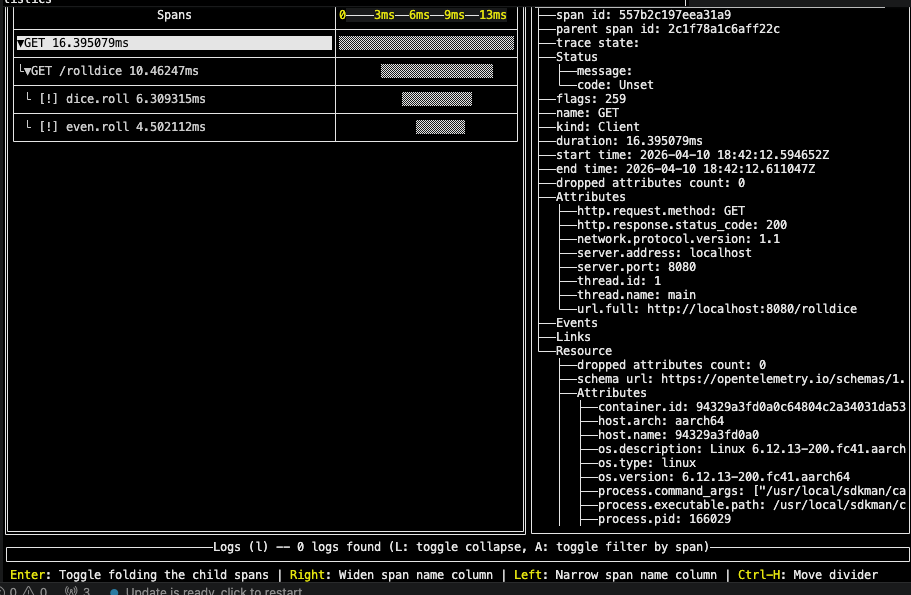This screenshot has height=595, width=911.
Task: Click the 6ms marker on the timeline
Action: (419, 15)
